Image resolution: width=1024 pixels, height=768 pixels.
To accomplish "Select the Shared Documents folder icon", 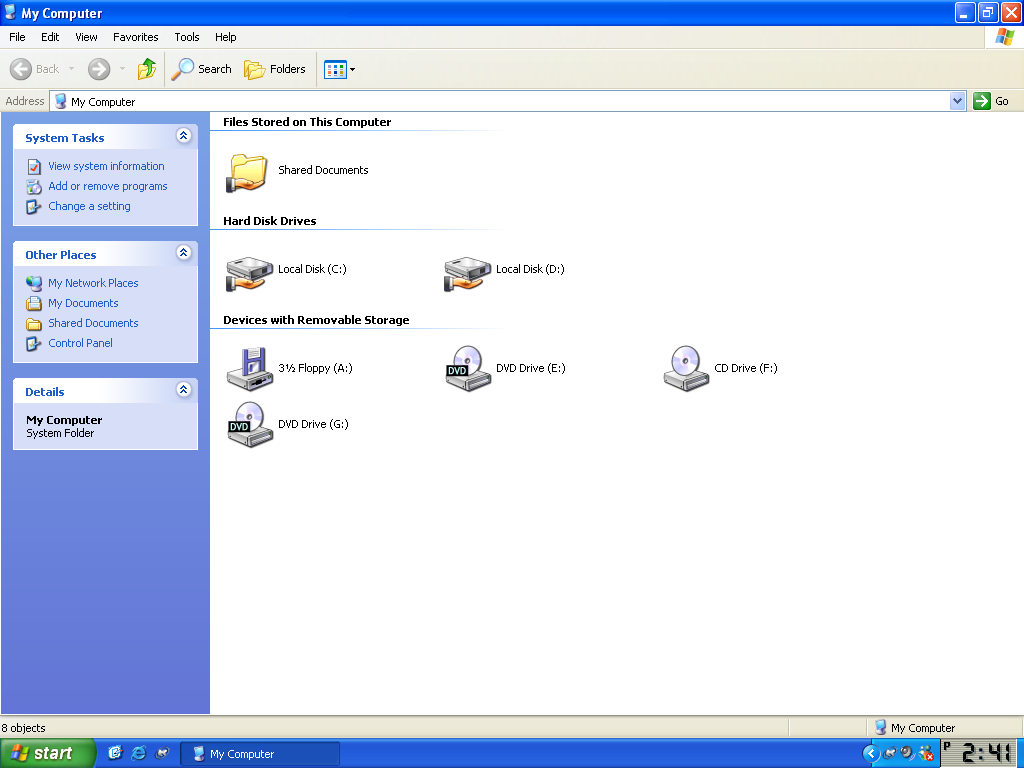I will click(x=247, y=171).
